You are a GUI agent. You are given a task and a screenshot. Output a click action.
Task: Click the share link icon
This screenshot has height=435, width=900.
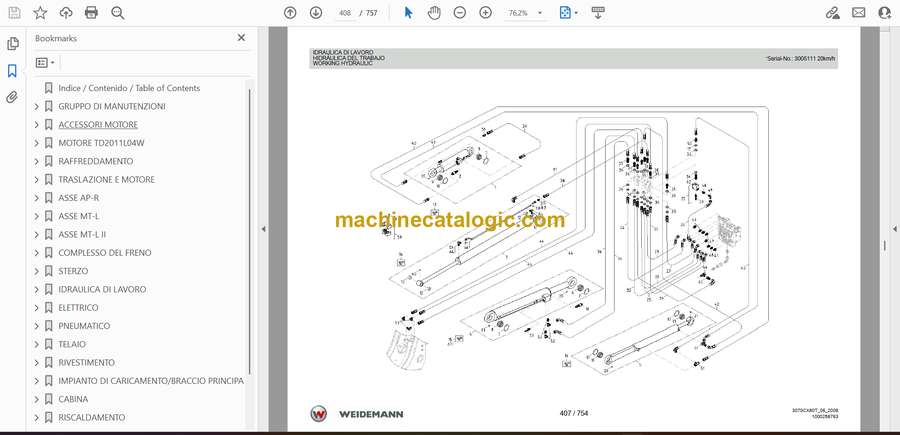[x=832, y=13]
